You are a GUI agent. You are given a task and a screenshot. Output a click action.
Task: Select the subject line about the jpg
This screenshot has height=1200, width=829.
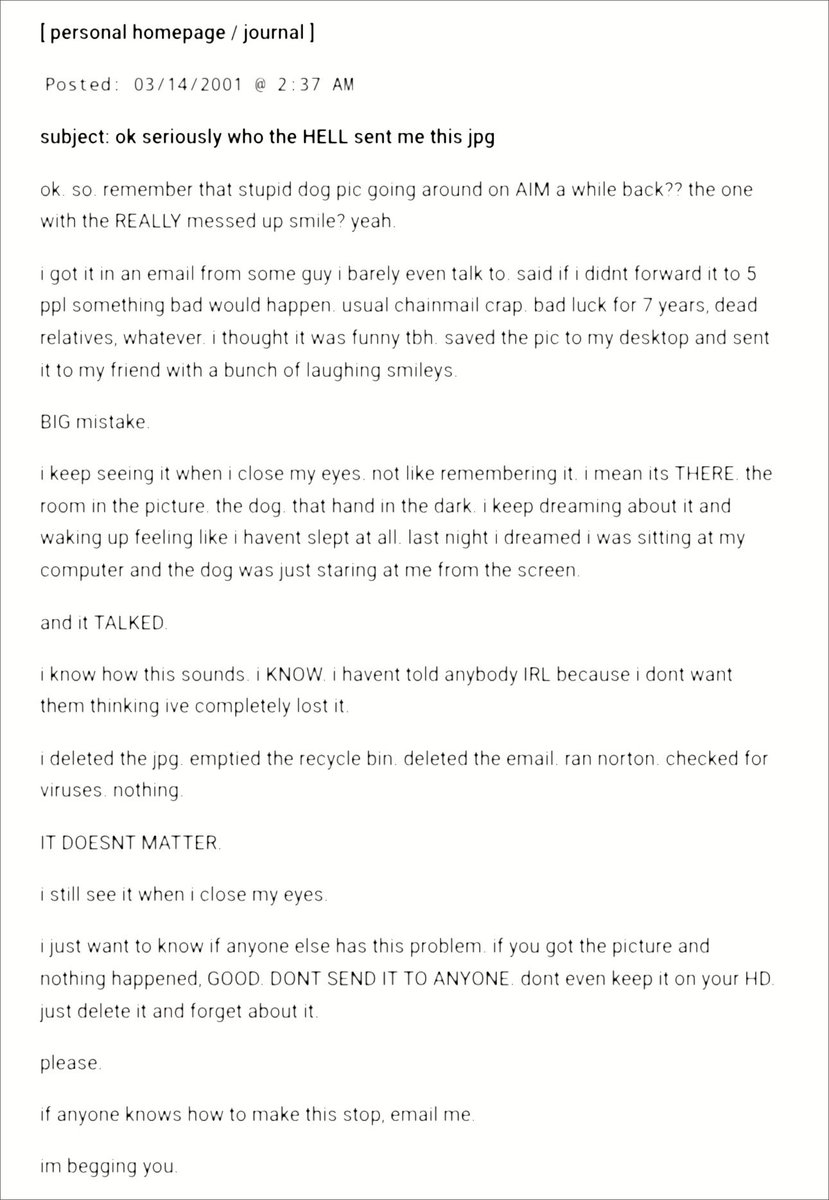click(x=267, y=137)
